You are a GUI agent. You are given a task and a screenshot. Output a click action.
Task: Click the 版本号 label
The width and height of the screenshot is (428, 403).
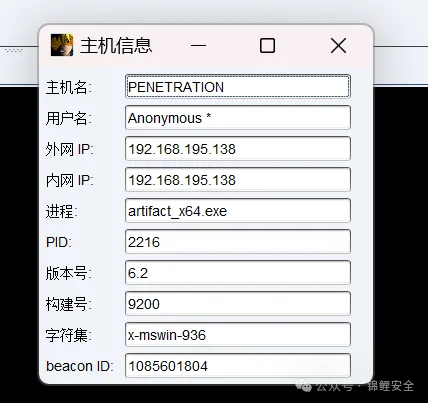pyautogui.click(x=68, y=273)
